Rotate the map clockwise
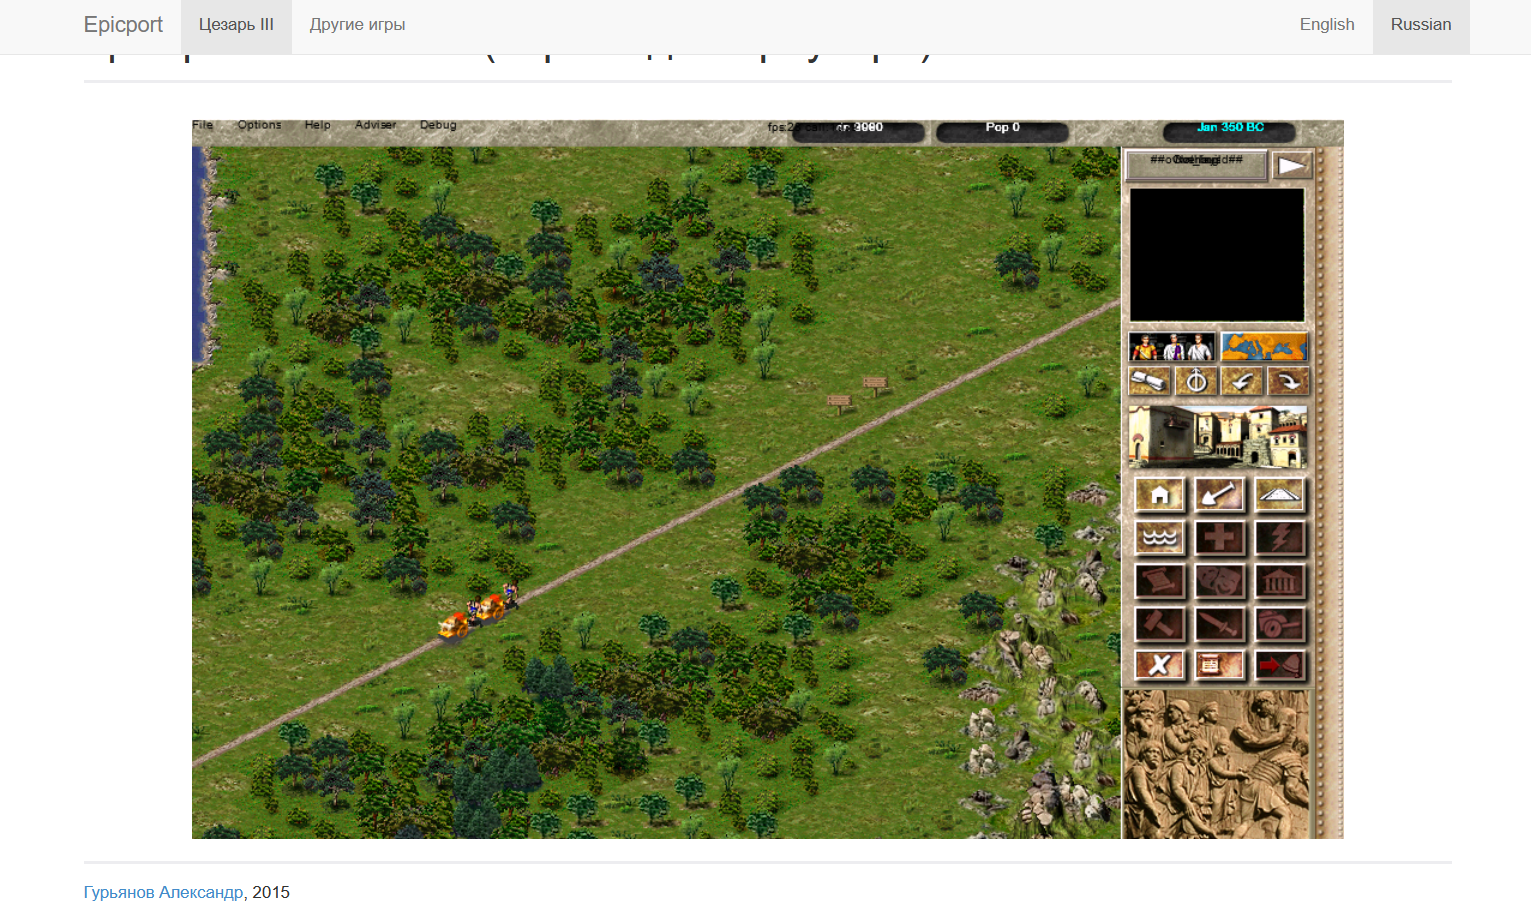The height and width of the screenshot is (905, 1531). [1288, 382]
